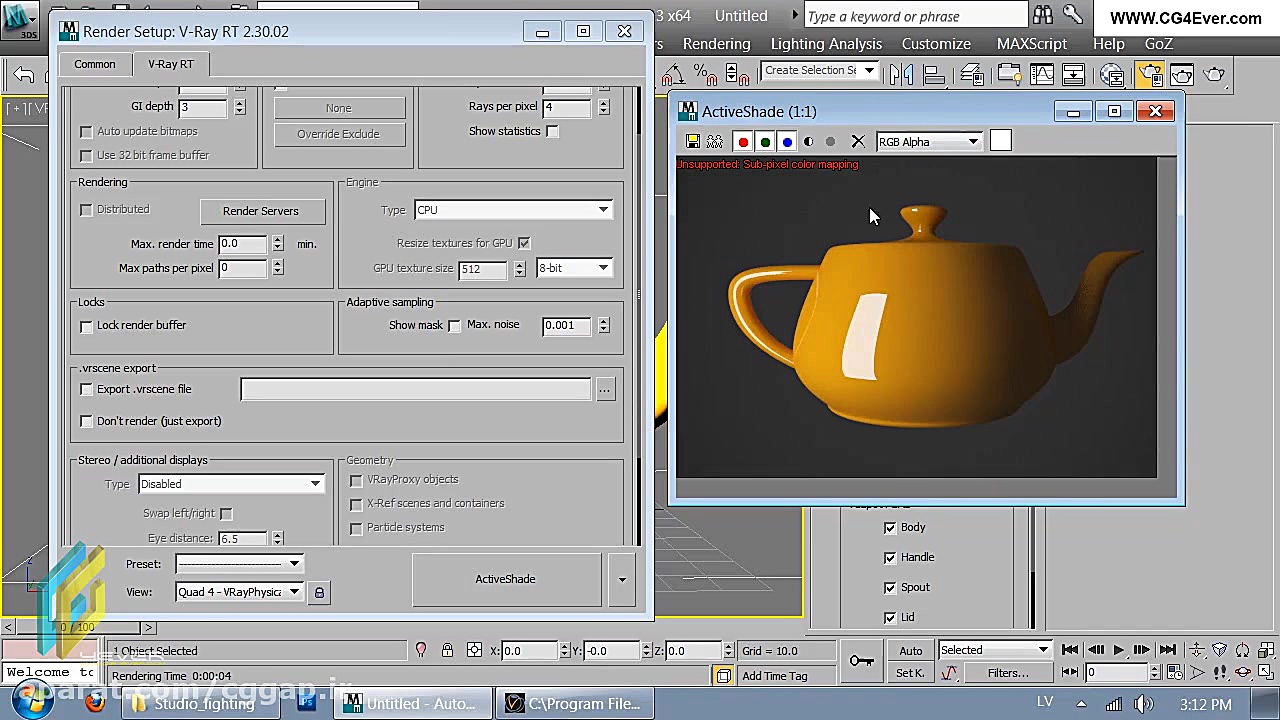Viewport: 1280px width, 720px height.
Task: Save the ActiveShade image with the disk icon
Action: [x=692, y=142]
